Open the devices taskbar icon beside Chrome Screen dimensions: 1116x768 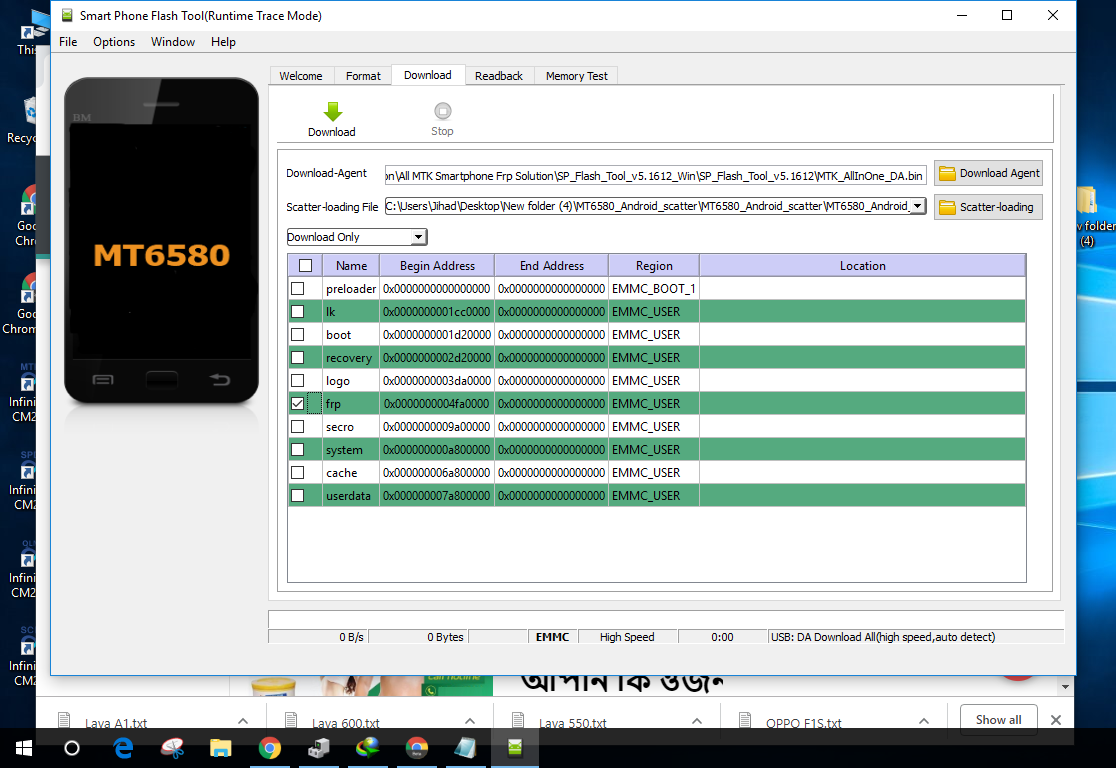pyautogui.click(x=318, y=748)
